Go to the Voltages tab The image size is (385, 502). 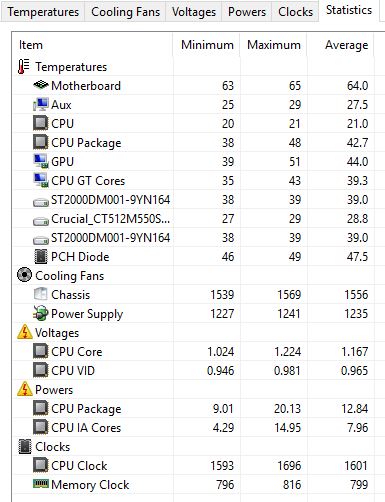[x=194, y=12]
